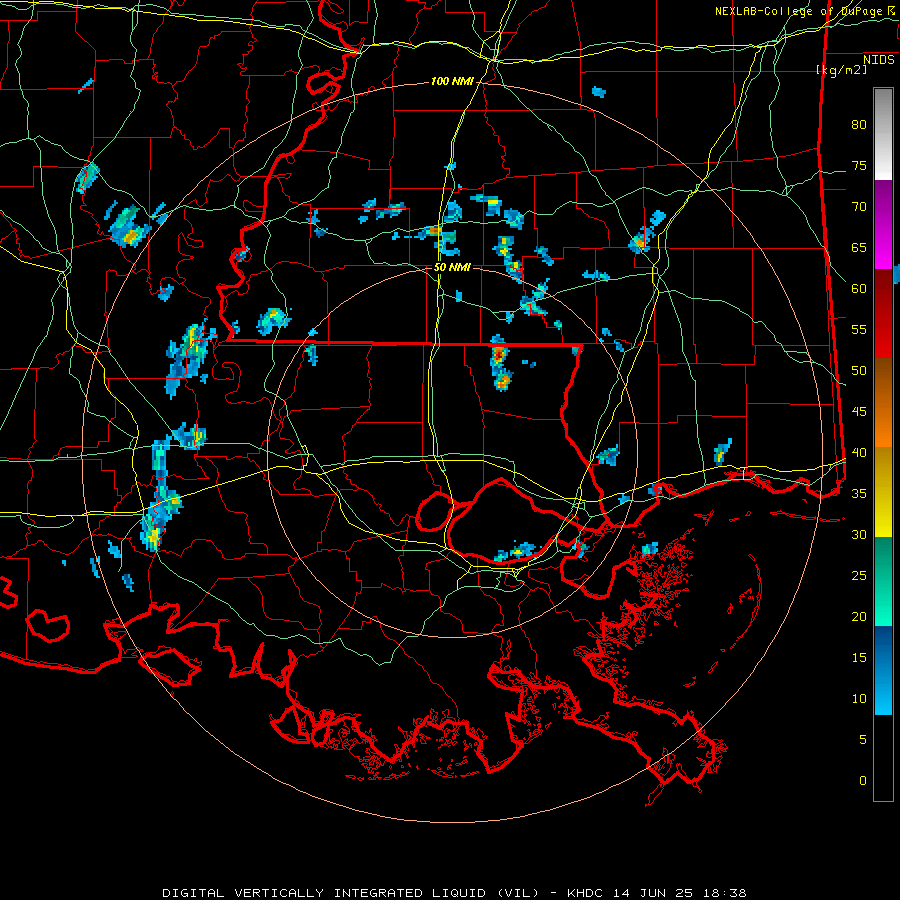Click the 10 value on the VIL scale
This screenshot has height=900, width=900.
click(x=859, y=699)
